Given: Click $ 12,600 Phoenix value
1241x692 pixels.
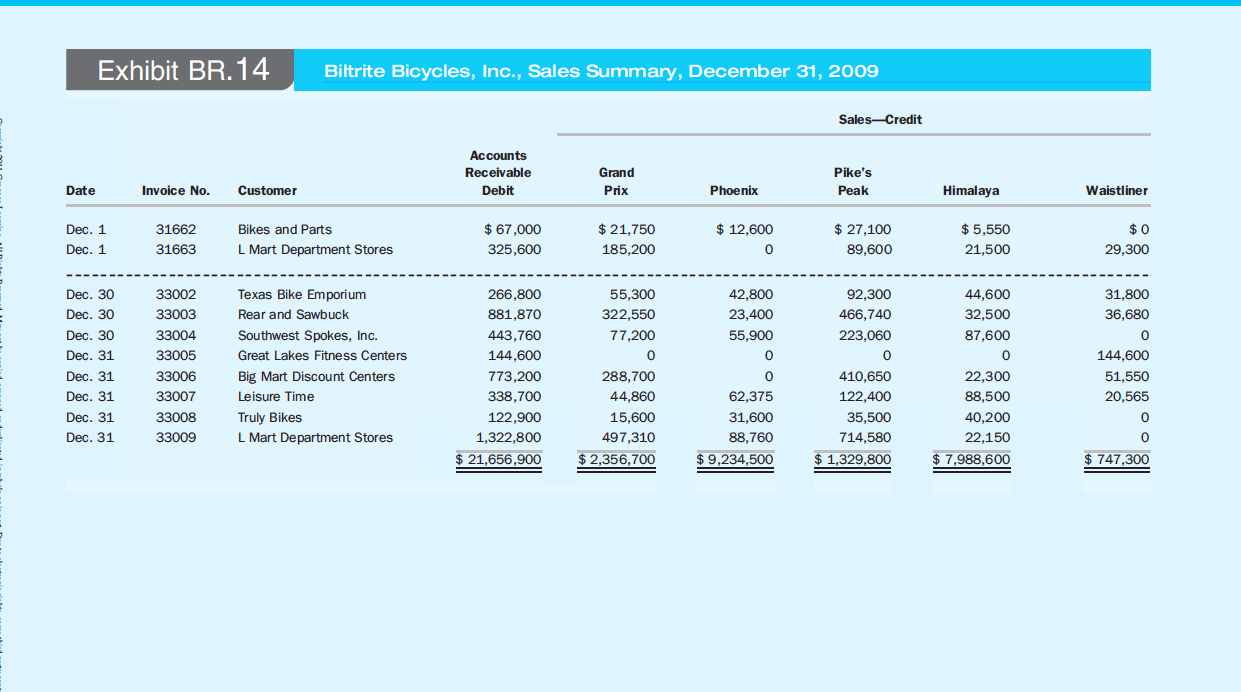Looking at the screenshot, I should (745, 229).
